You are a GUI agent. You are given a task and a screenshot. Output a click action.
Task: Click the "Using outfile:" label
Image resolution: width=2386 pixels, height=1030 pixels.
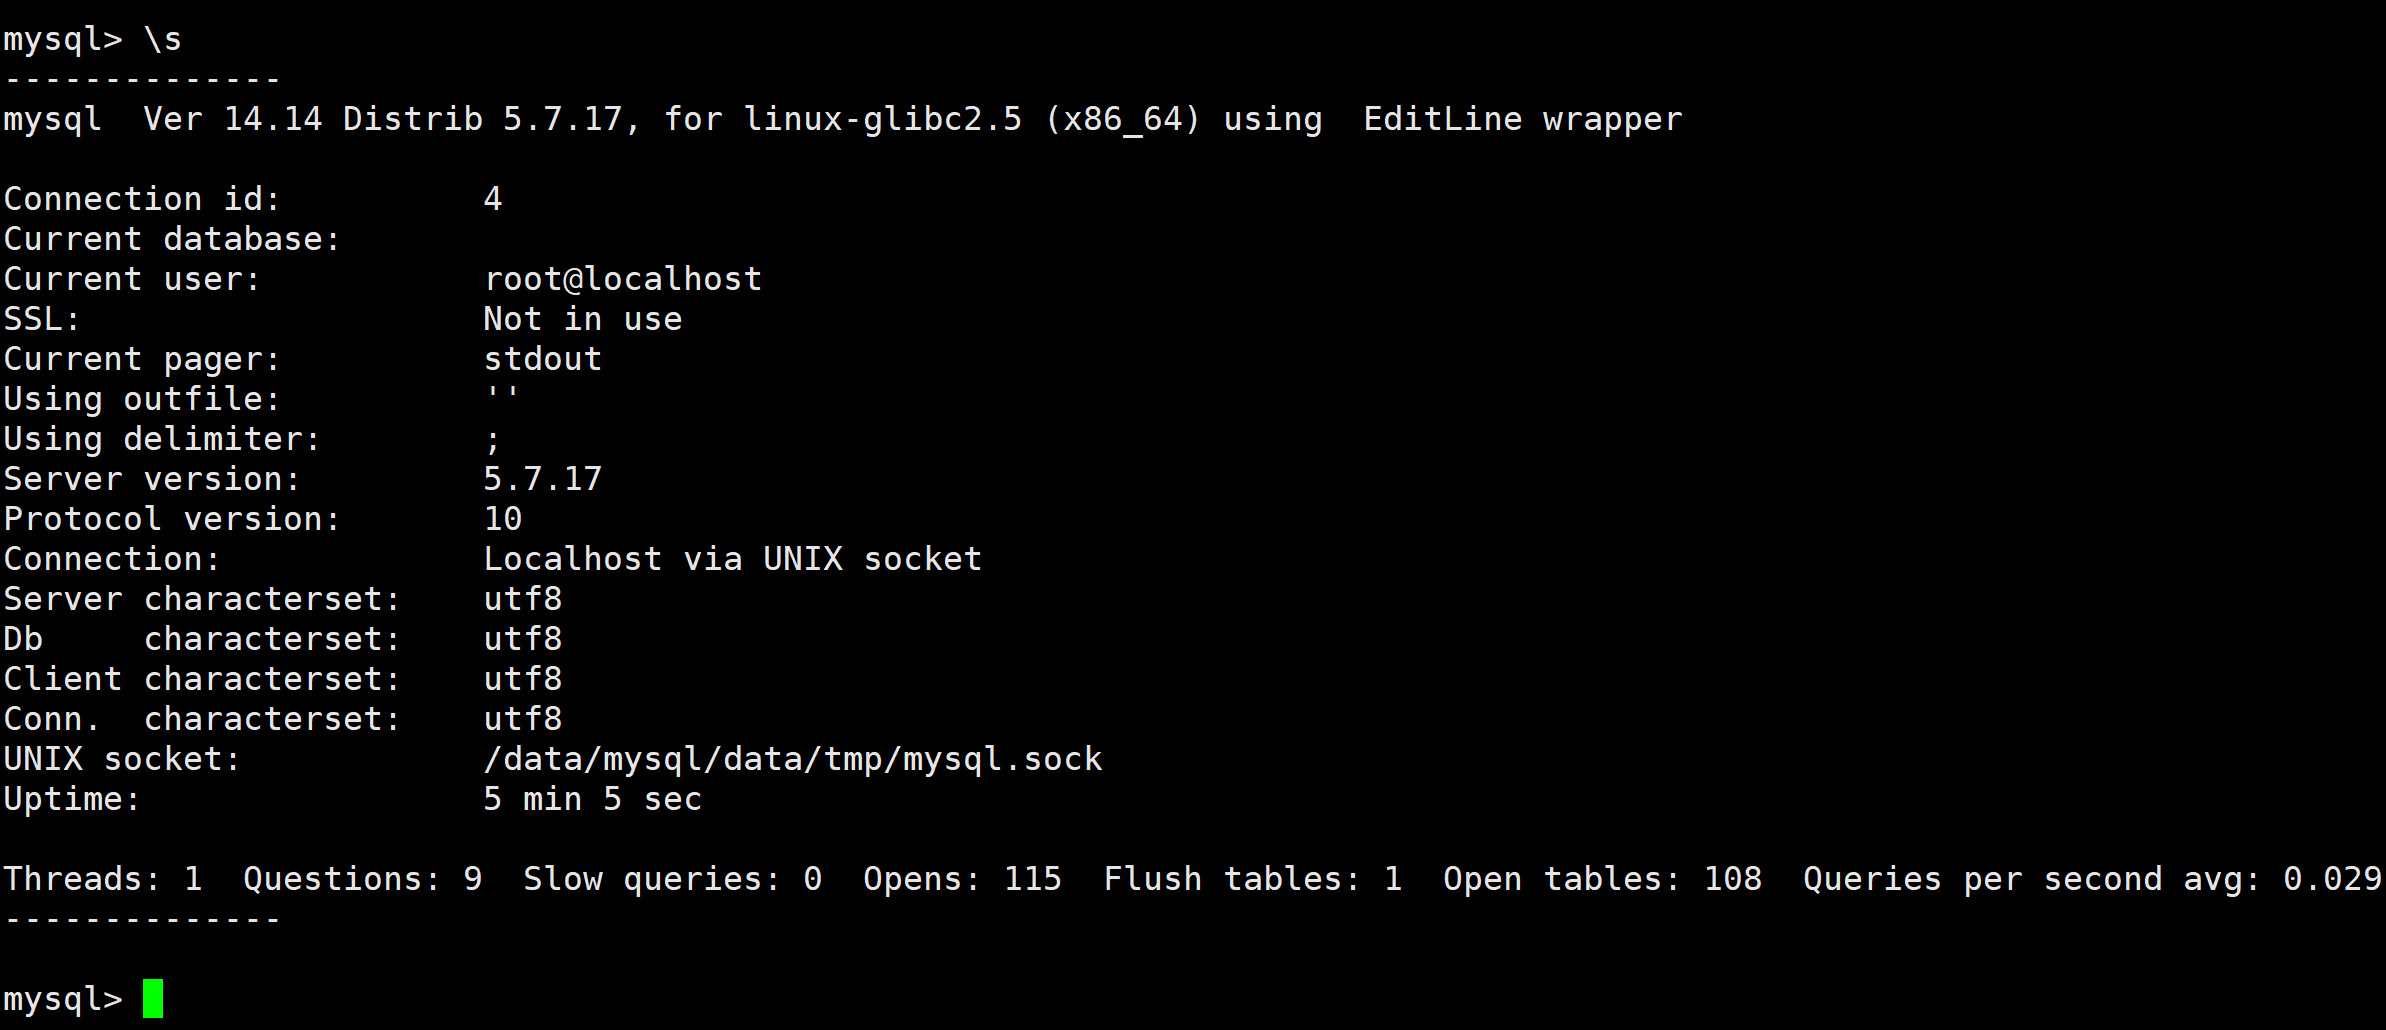tap(142, 399)
